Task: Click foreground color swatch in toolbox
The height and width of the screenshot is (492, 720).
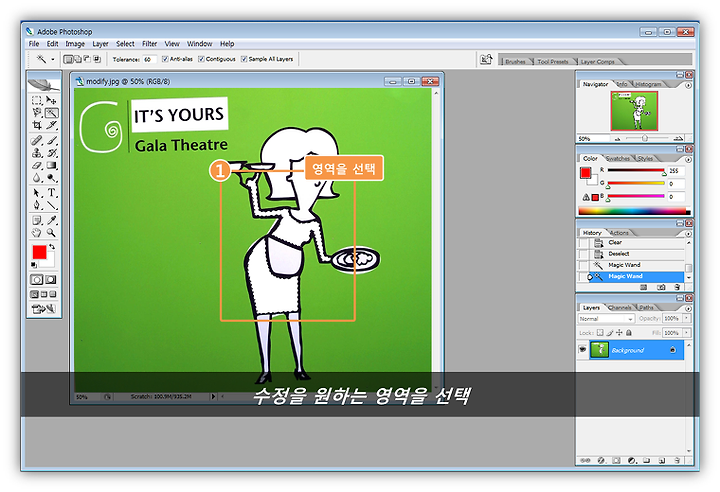Action: [39, 252]
